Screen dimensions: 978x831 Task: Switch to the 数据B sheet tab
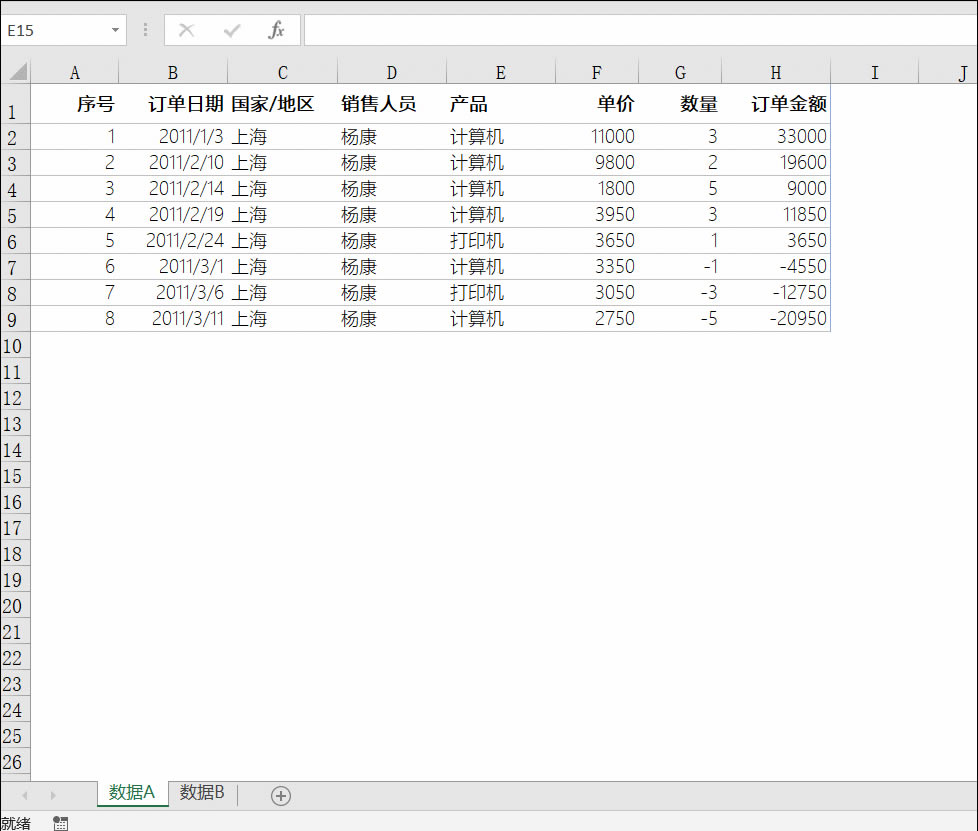(x=202, y=792)
